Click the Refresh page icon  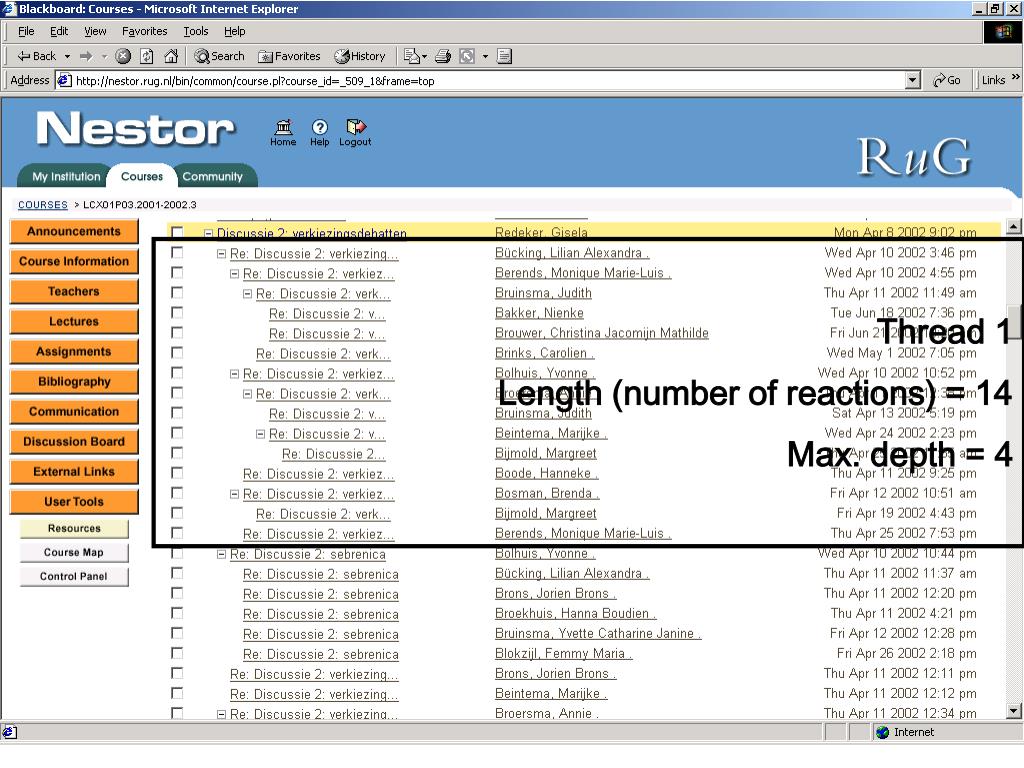[147, 56]
